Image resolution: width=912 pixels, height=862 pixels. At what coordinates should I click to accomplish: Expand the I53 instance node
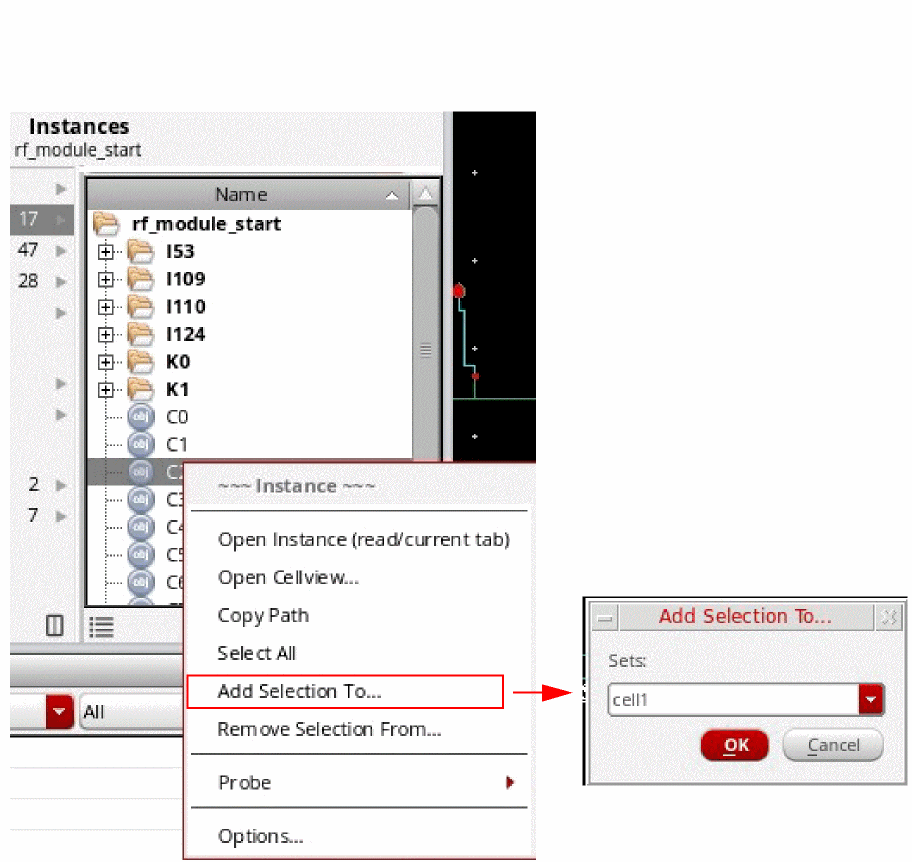tap(105, 252)
